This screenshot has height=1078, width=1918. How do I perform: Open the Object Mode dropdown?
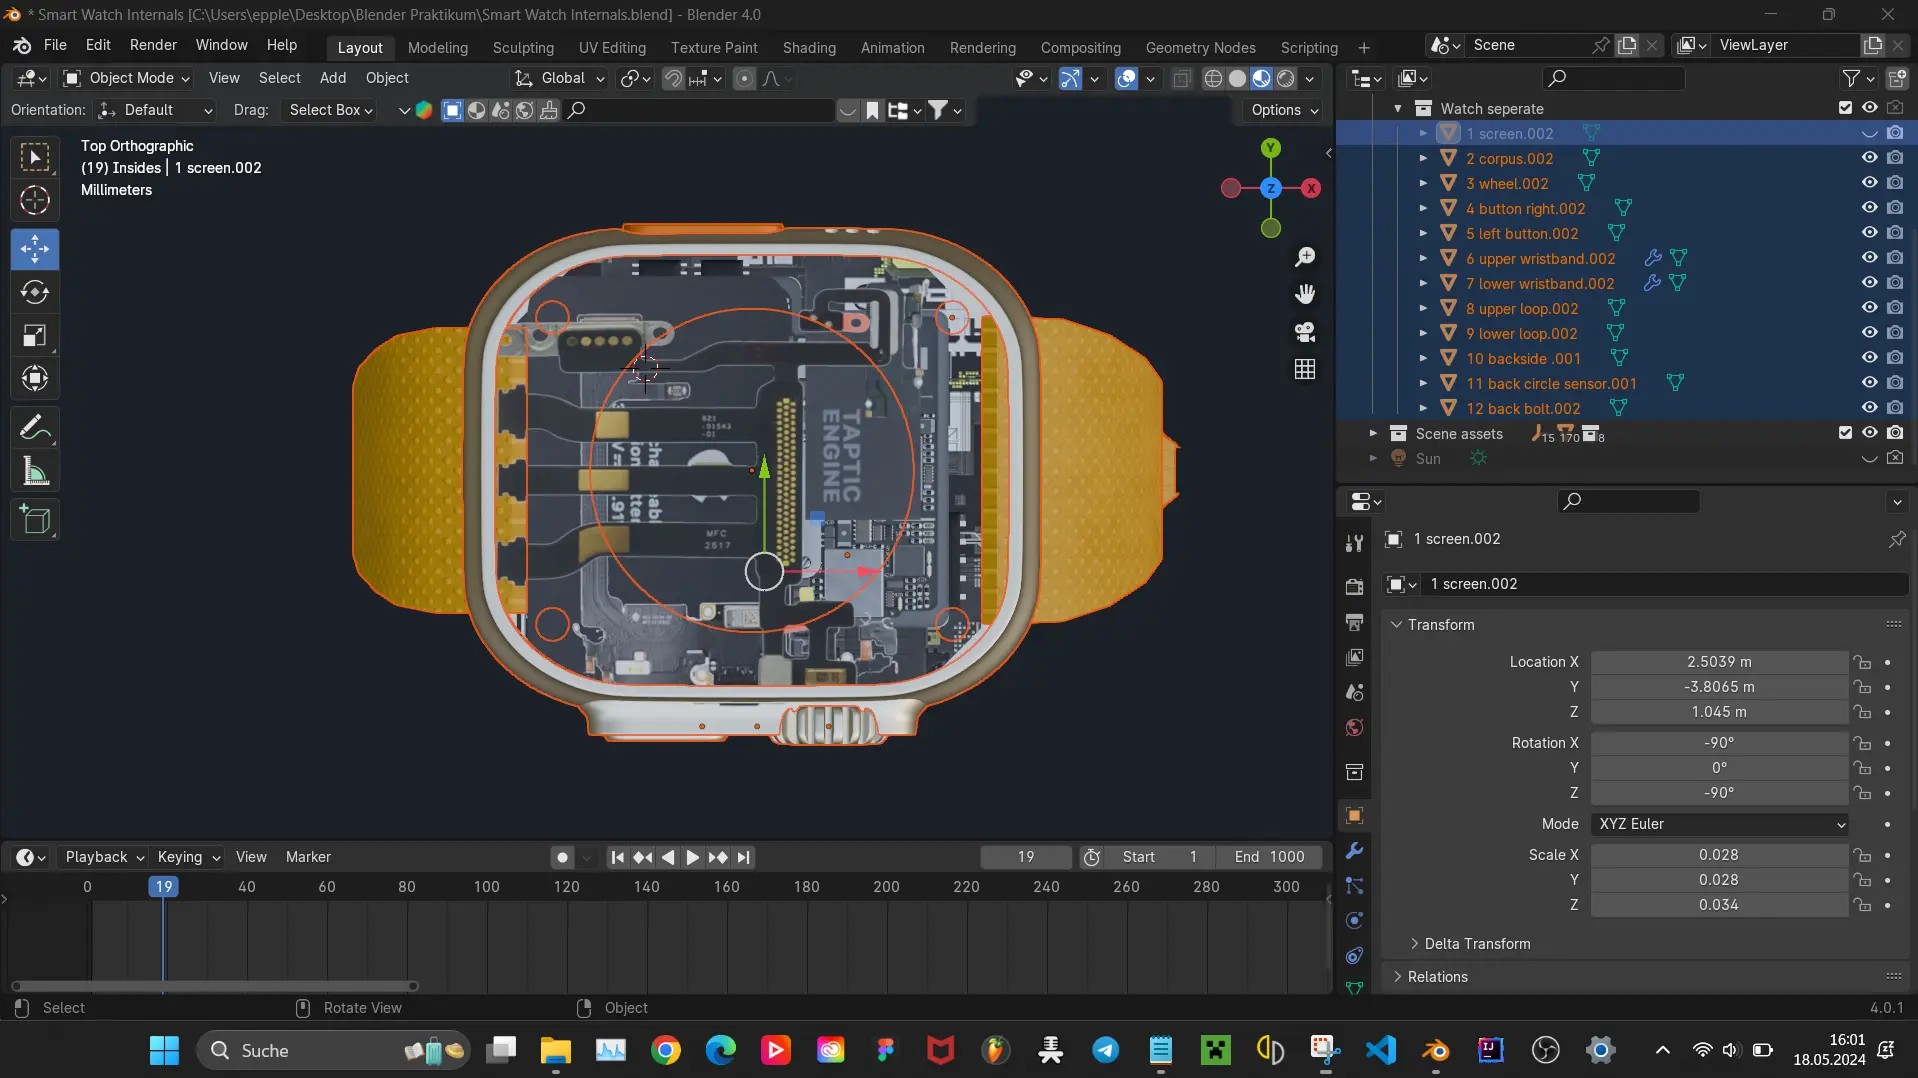pyautogui.click(x=127, y=78)
